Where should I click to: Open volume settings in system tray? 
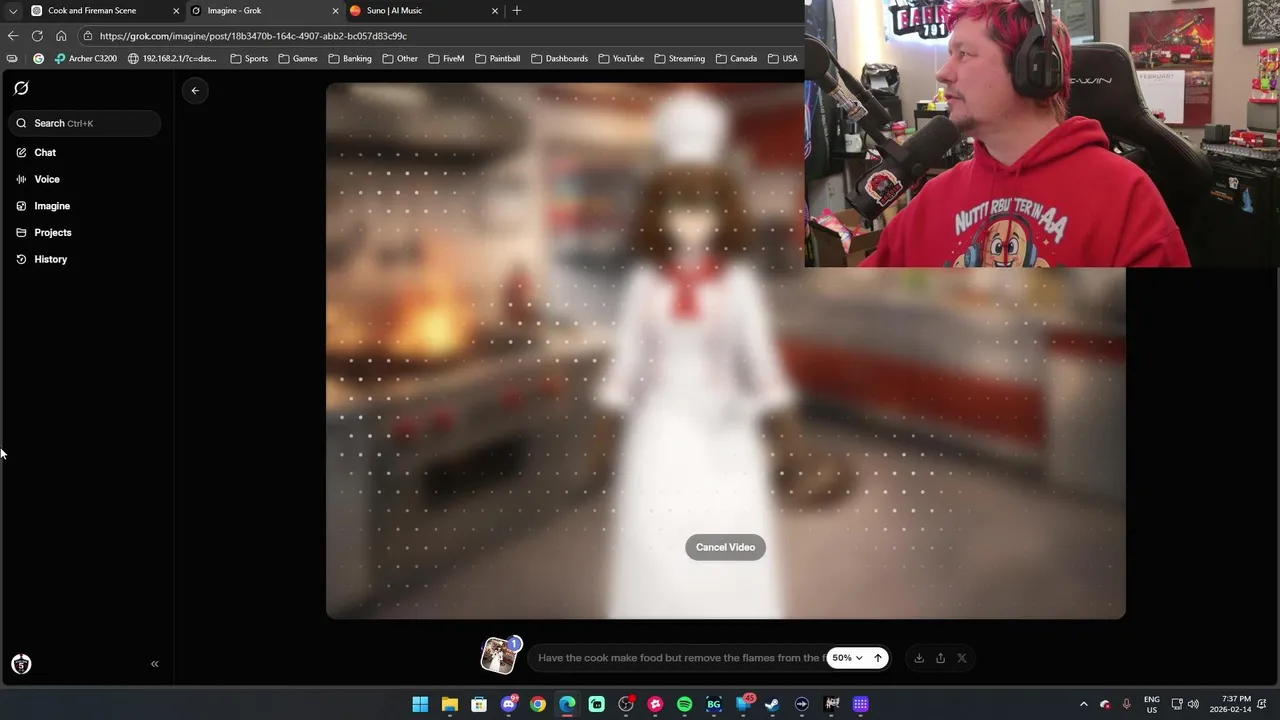click(x=1193, y=704)
